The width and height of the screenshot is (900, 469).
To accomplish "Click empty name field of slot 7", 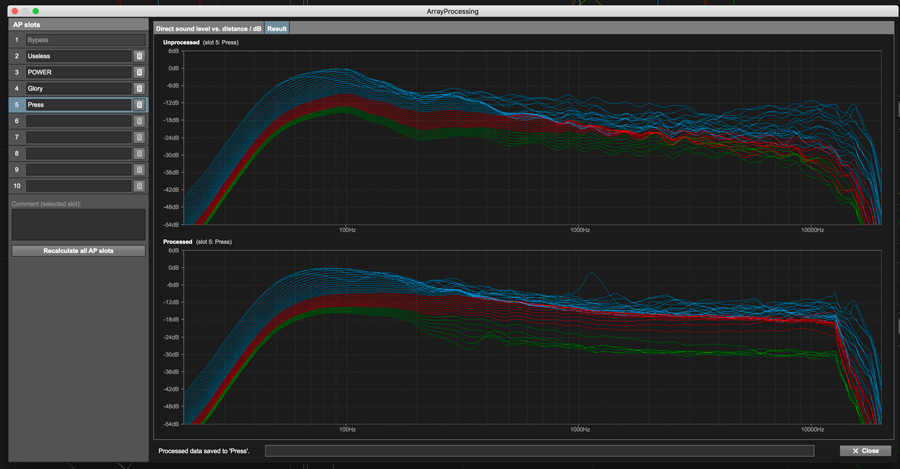I will [79, 137].
